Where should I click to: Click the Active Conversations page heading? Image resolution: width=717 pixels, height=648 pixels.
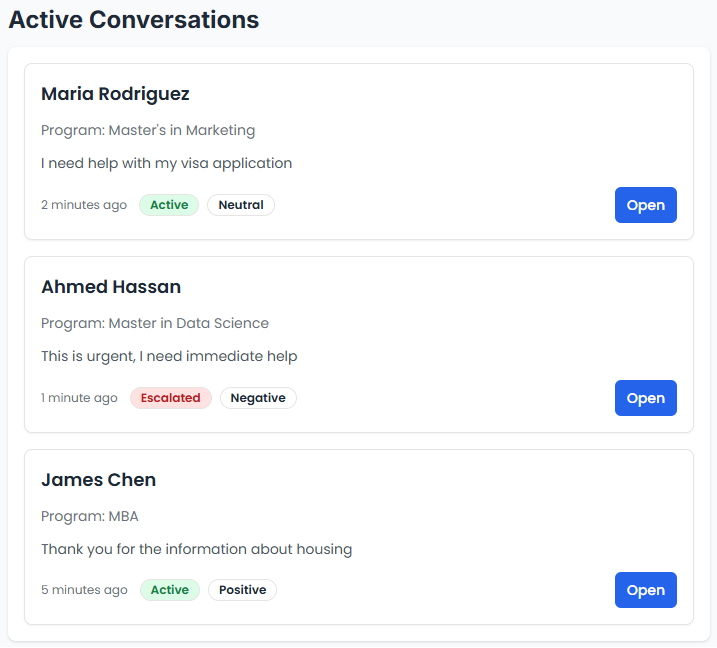point(134,19)
